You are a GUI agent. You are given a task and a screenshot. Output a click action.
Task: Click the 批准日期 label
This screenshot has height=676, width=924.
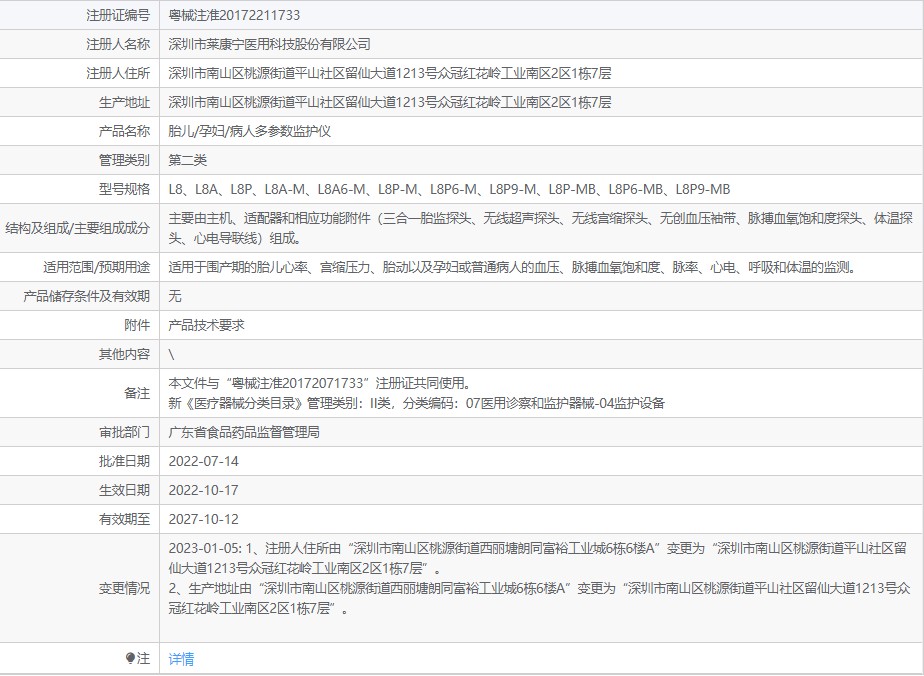124,461
